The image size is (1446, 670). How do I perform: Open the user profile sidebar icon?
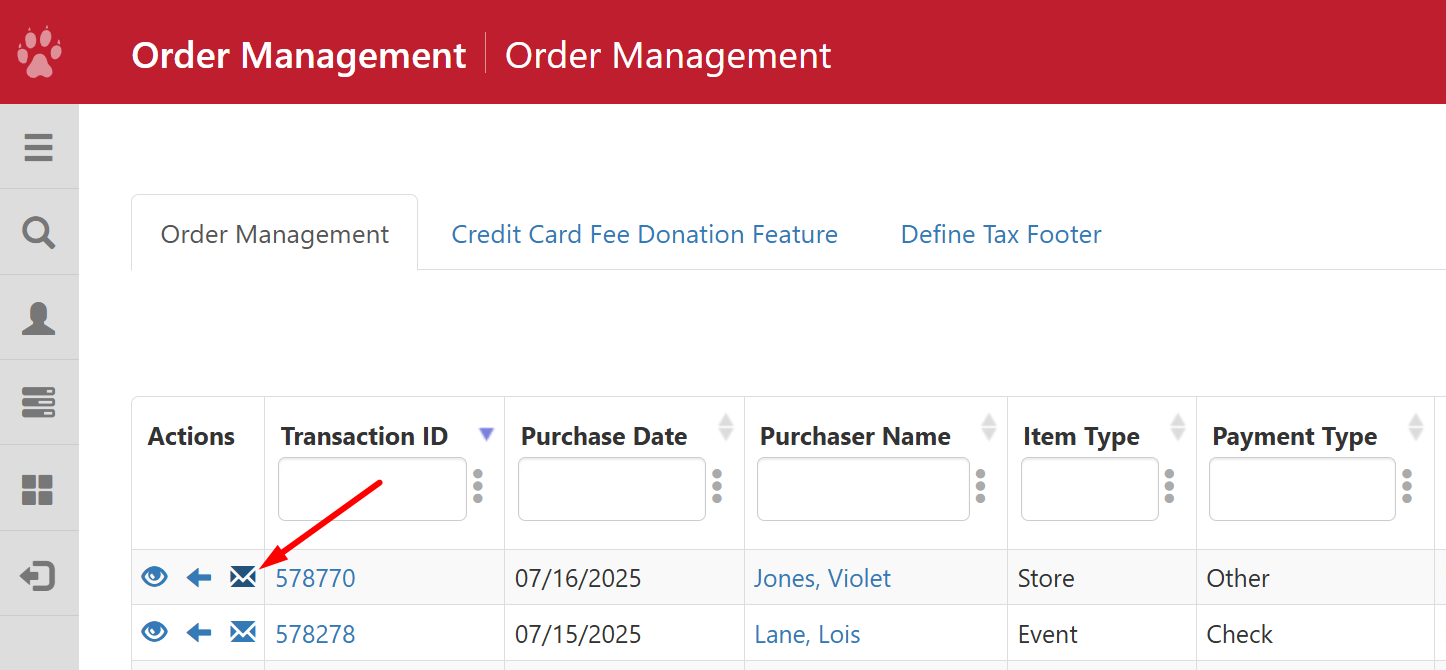[39, 318]
